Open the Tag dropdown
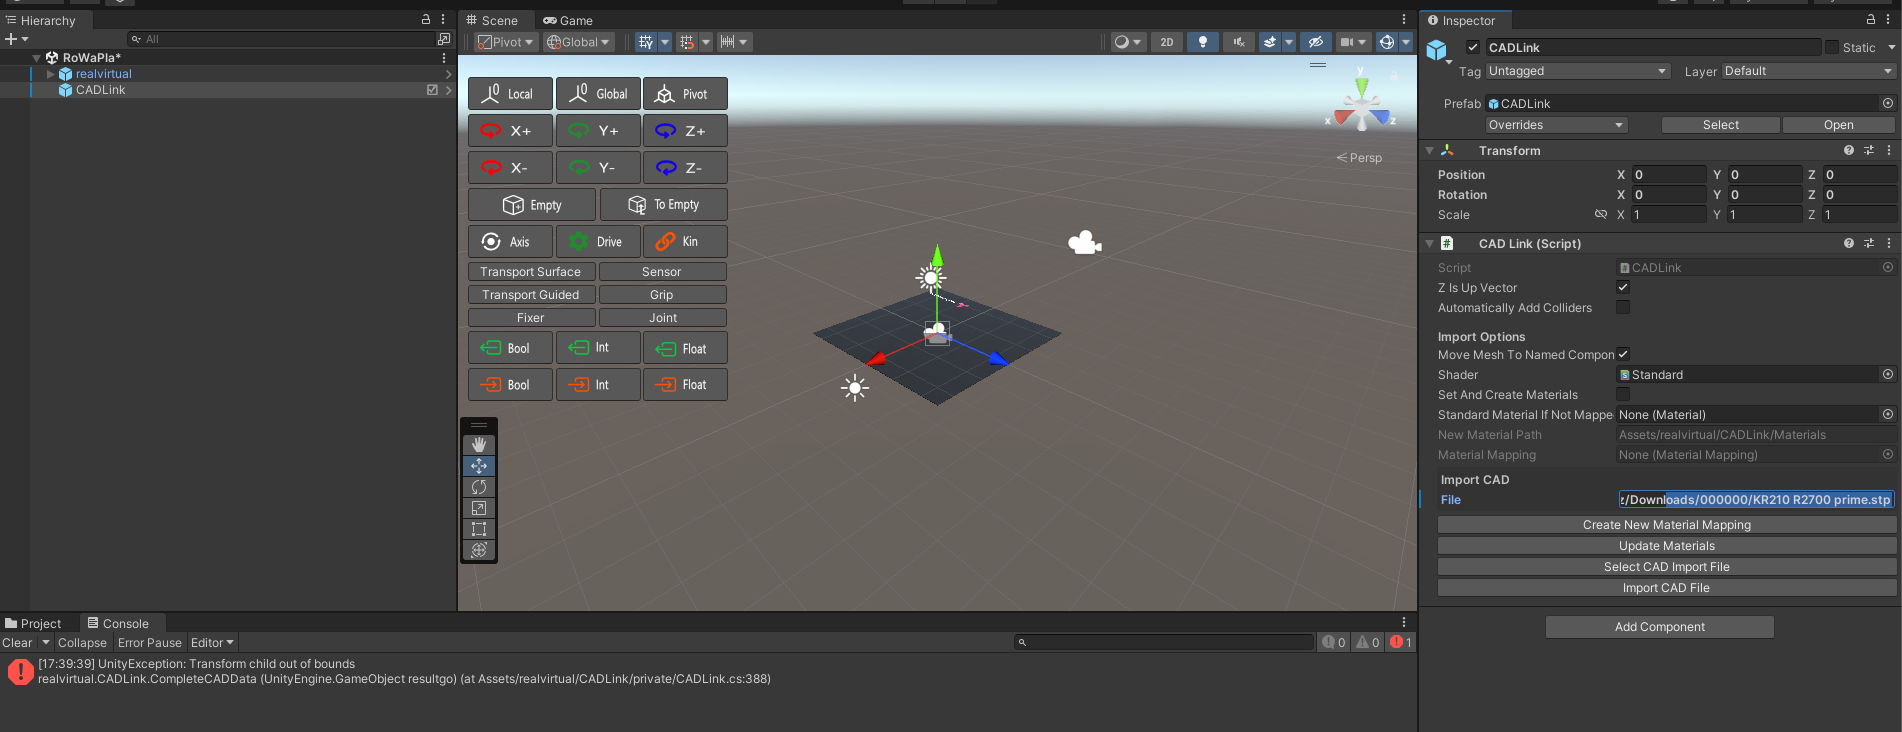Screen dimensions: 1902x732 coord(1578,71)
